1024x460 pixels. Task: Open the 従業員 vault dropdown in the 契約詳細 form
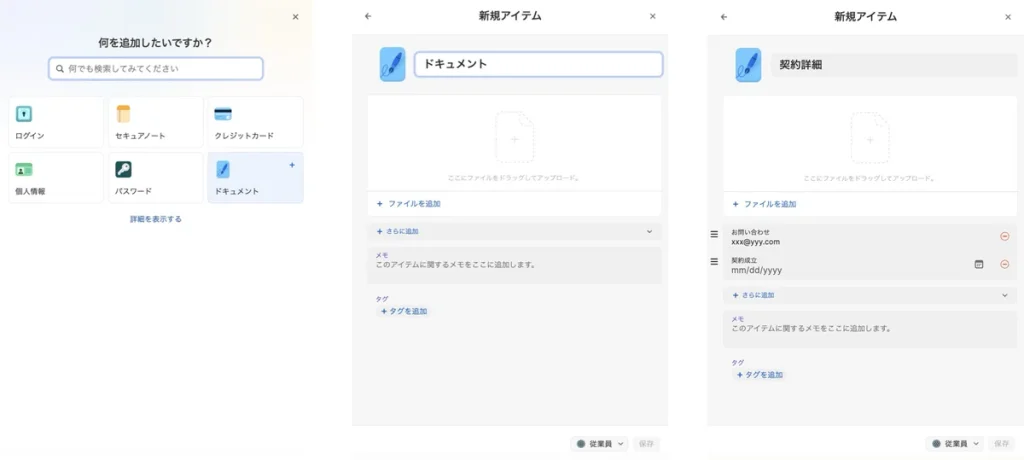954,443
